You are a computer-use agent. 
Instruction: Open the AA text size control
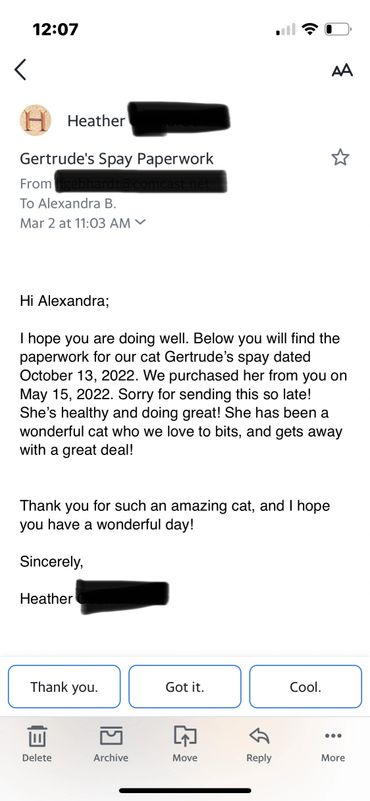click(342, 70)
